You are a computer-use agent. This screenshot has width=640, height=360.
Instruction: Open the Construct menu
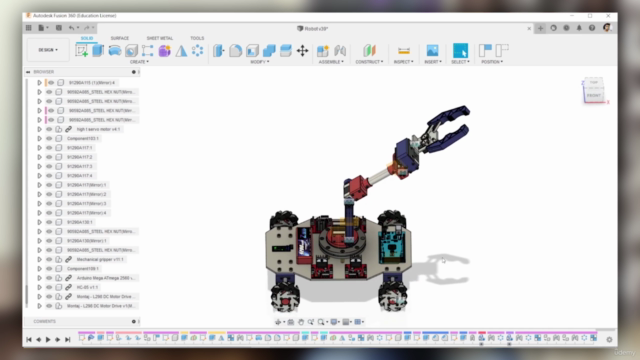coord(369,62)
